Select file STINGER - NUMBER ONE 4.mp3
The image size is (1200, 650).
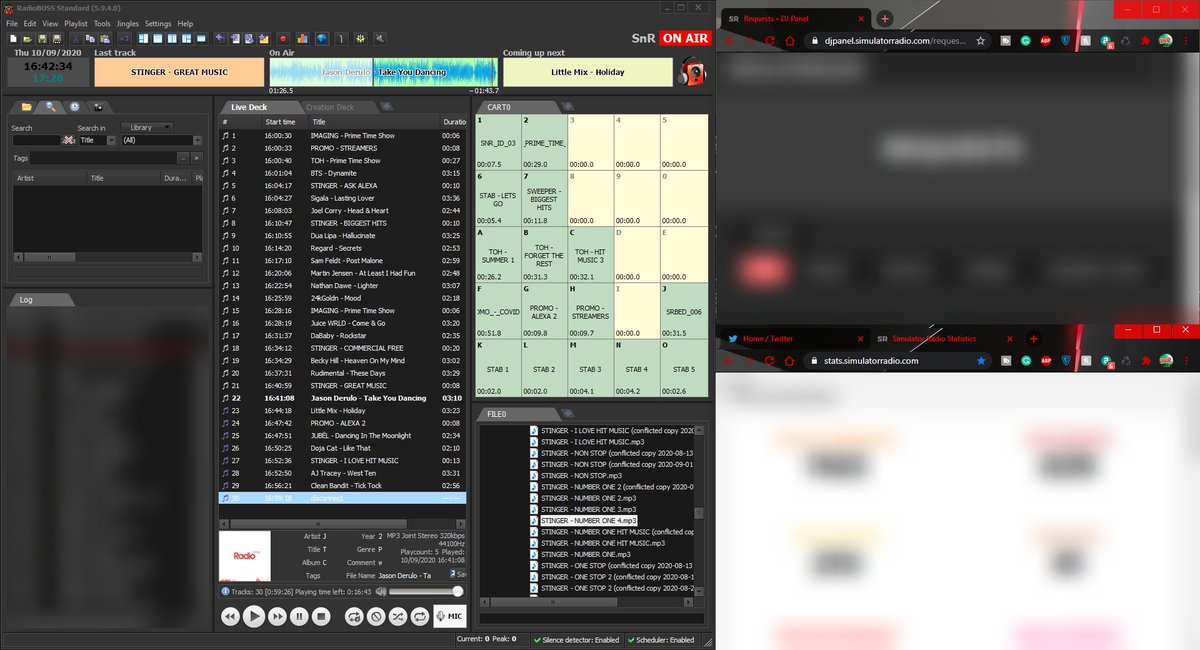(588, 520)
